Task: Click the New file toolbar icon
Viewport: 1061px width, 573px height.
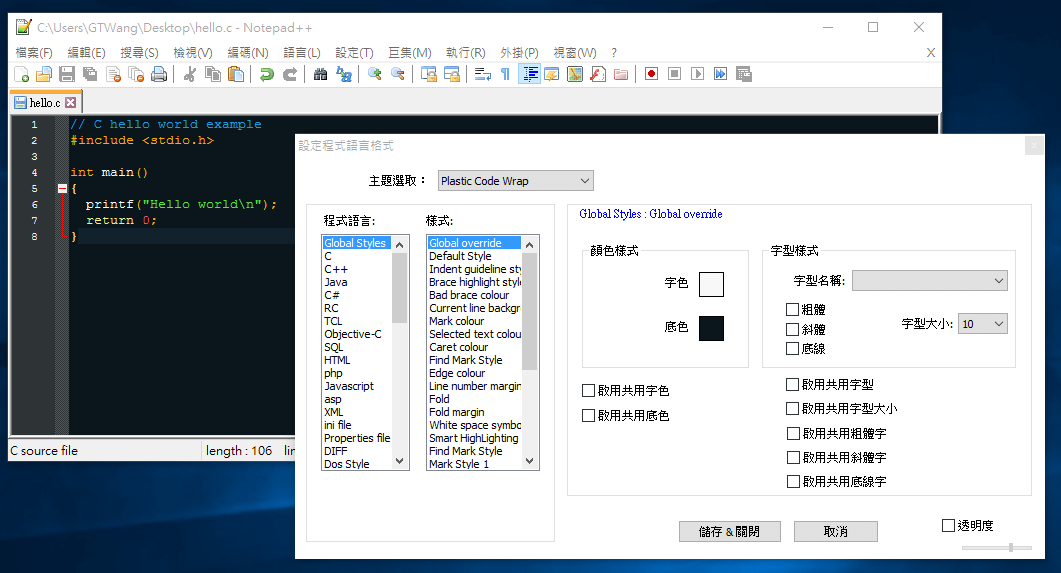Action: pyautogui.click(x=22, y=74)
